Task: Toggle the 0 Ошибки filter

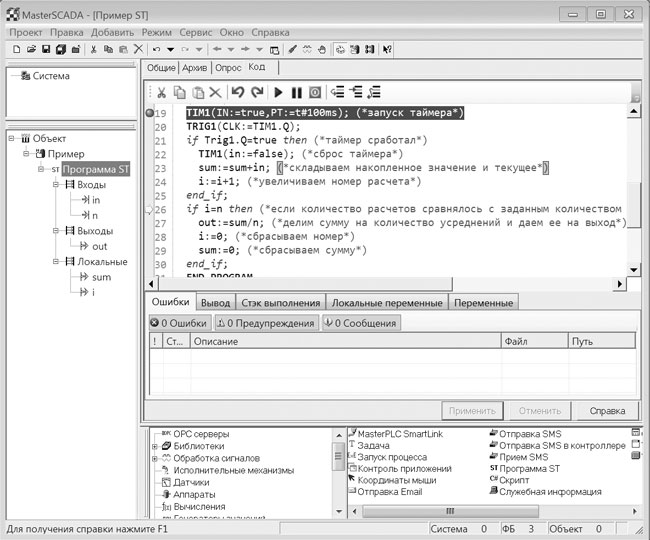Action: pos(179,323)
